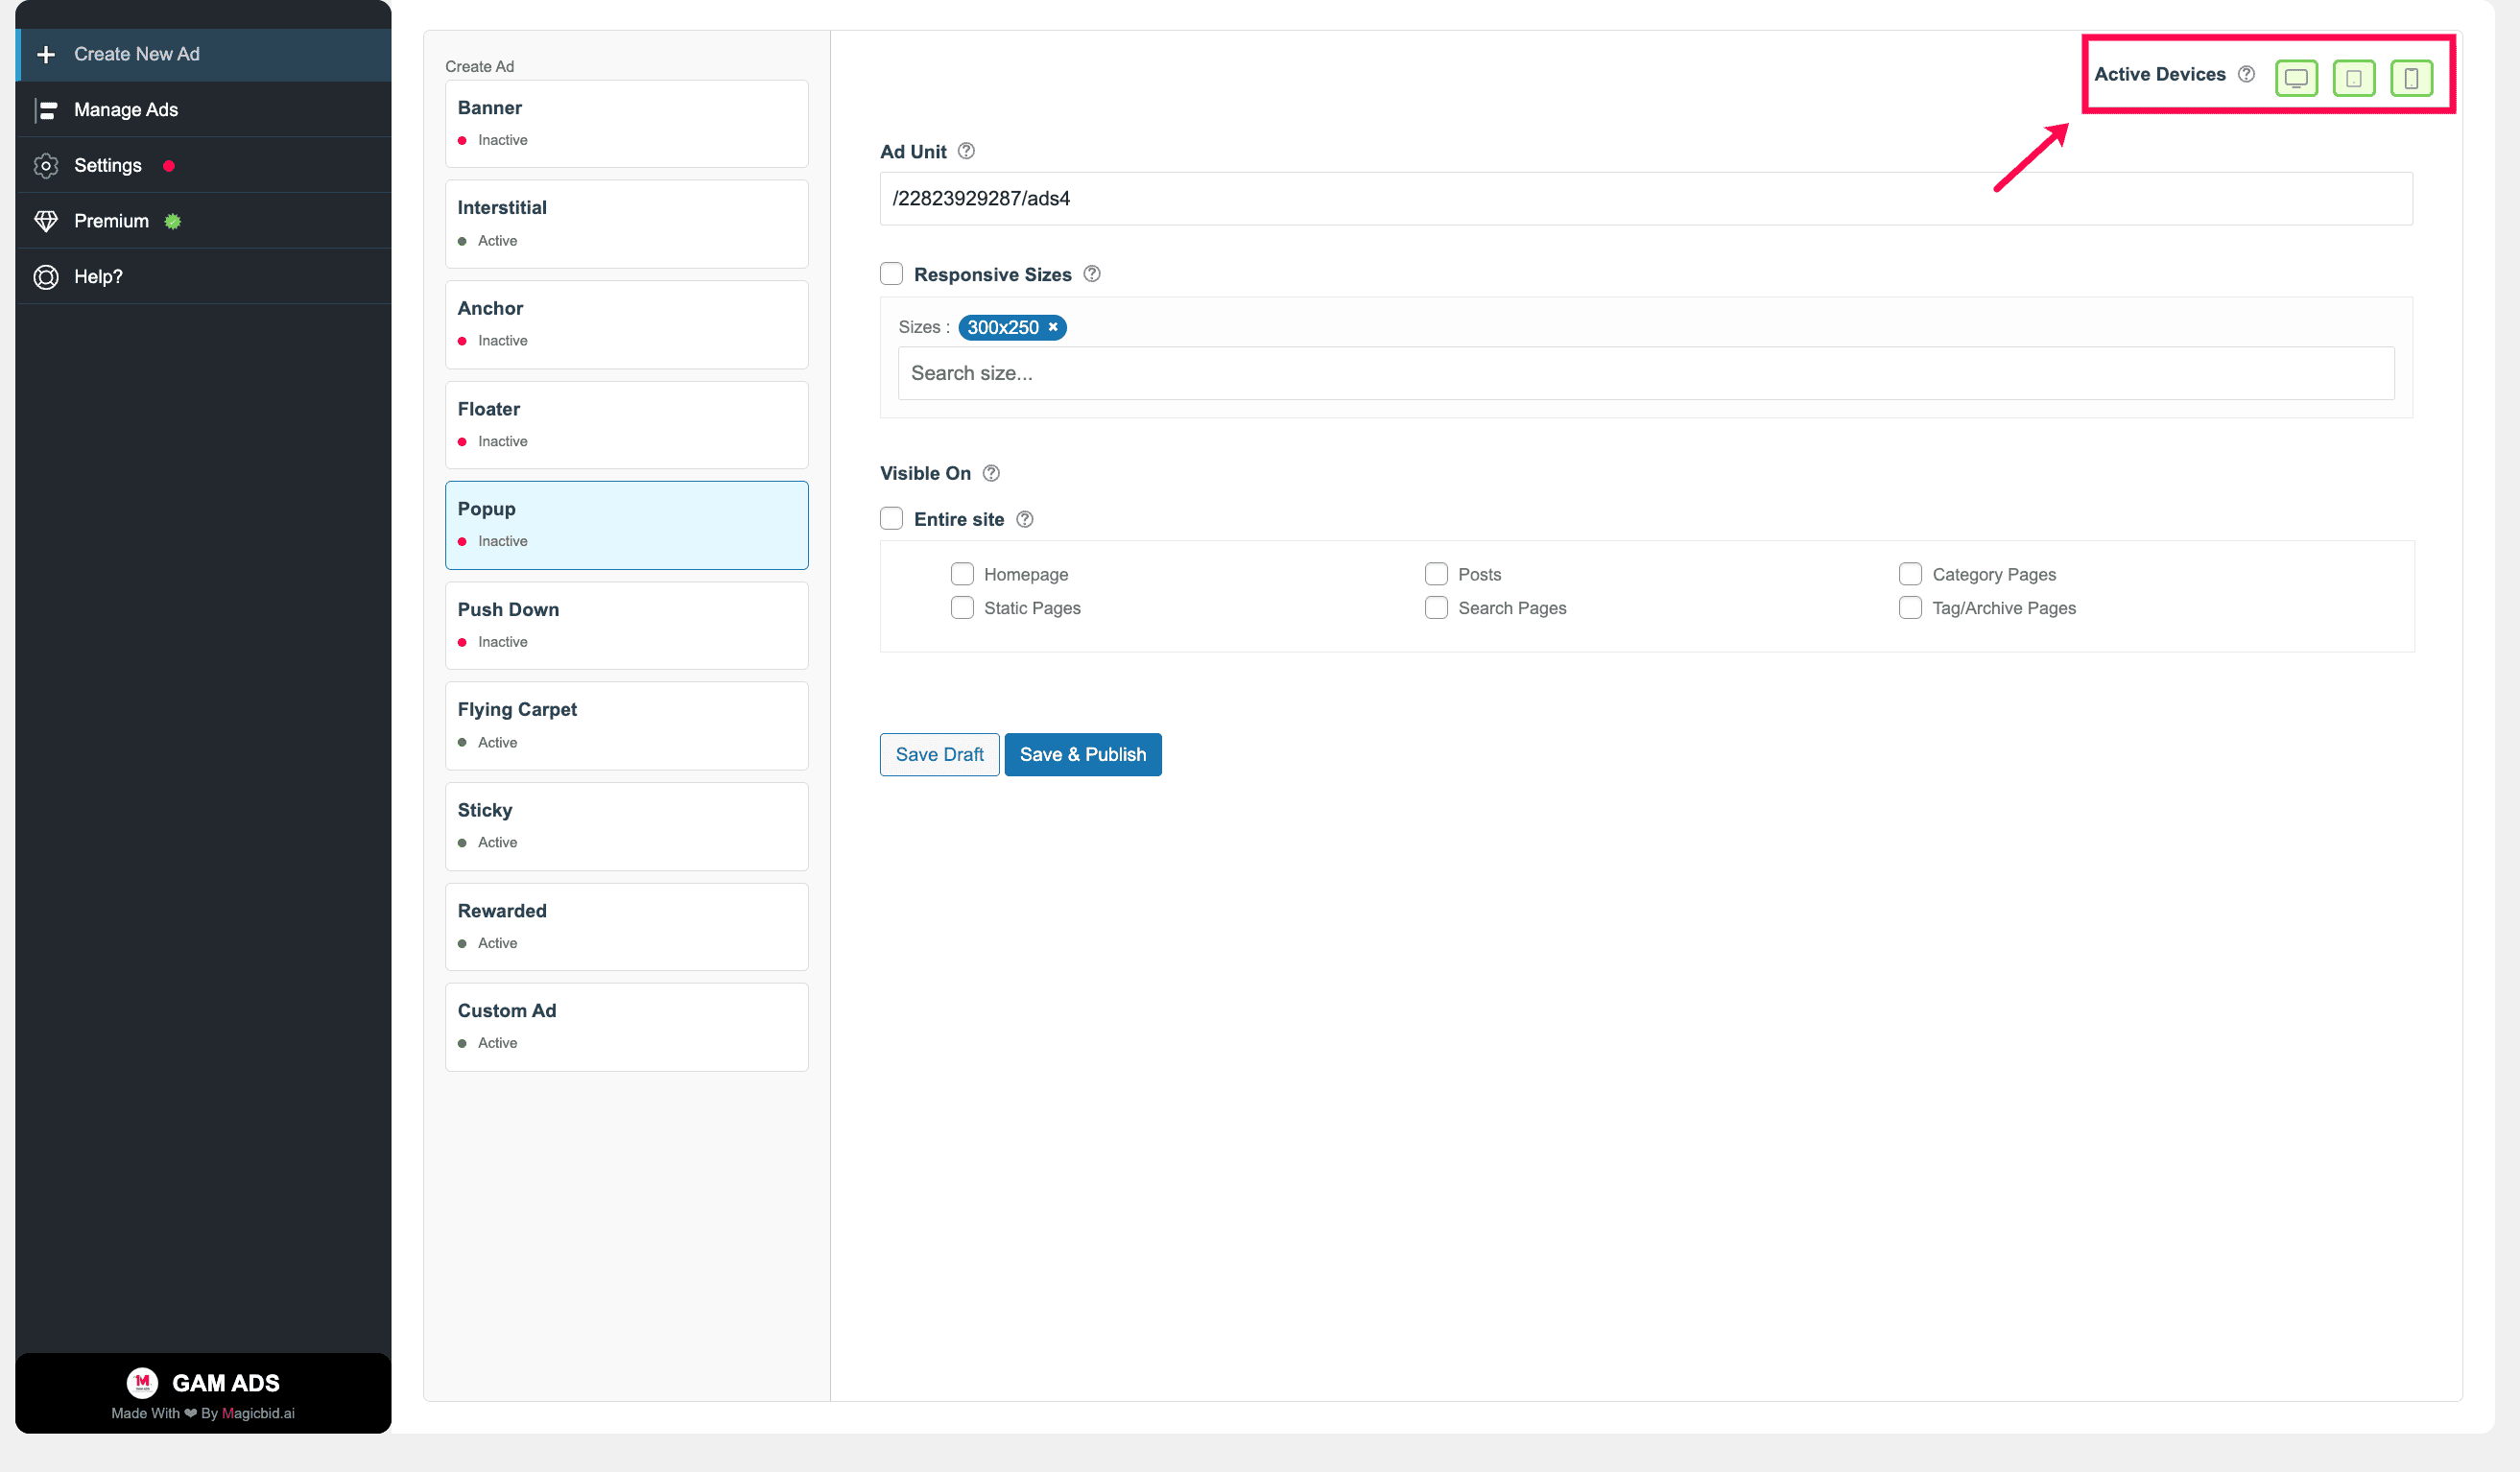Toggle the tablet device icon
This screenshot has height=1472, width=2520.
click(x=2354, y=77)
